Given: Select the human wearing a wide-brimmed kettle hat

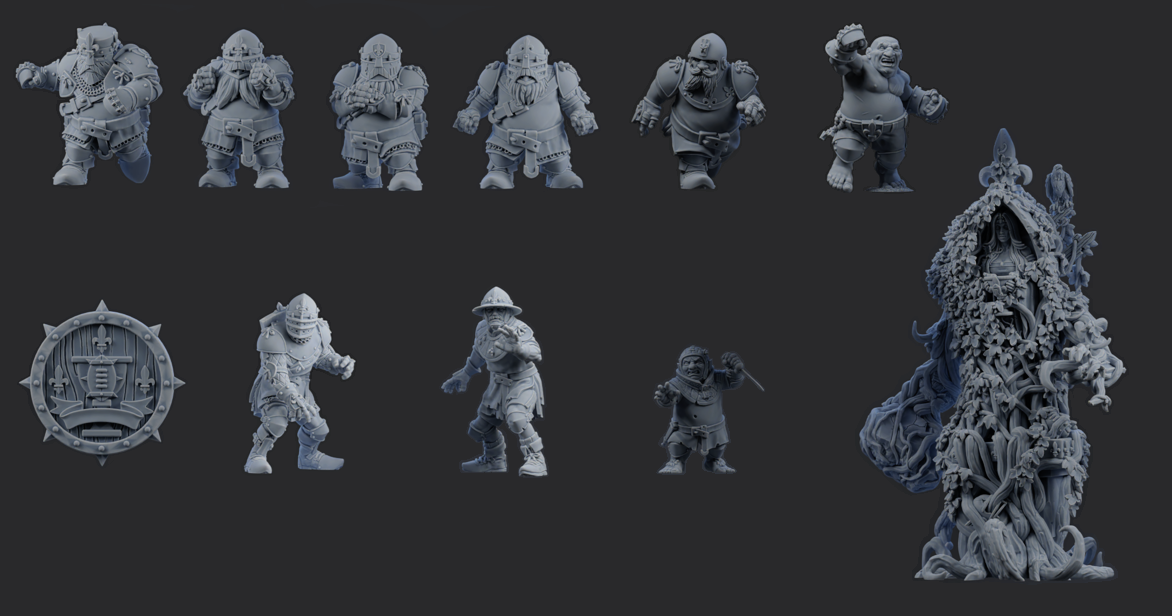Looking at the screenshot, I should 494,381.
